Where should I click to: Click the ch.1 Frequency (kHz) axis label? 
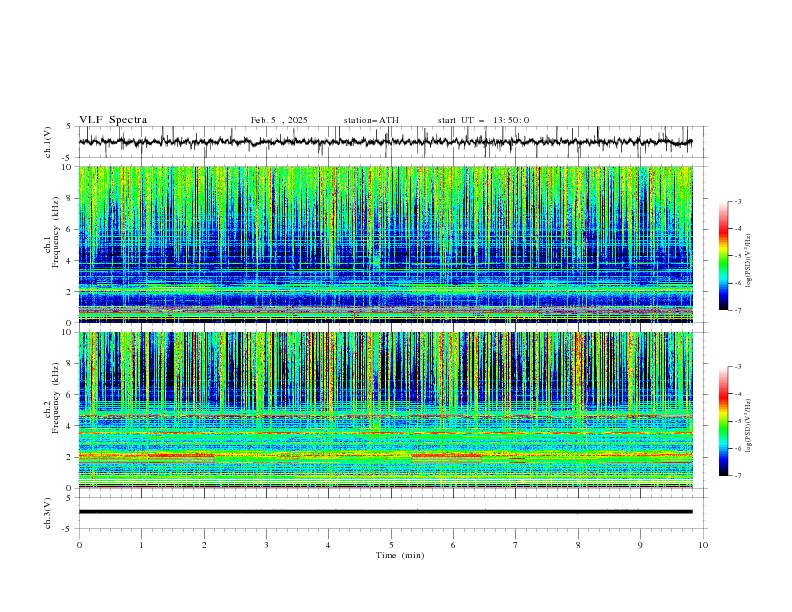coord(52,230)
